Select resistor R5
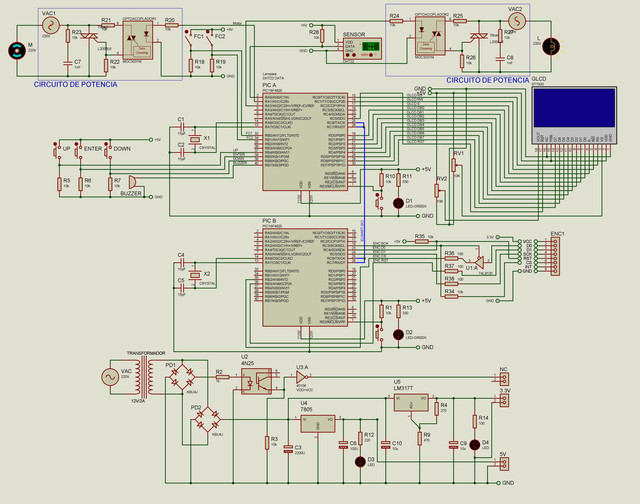640x504 pixels. 59,184
